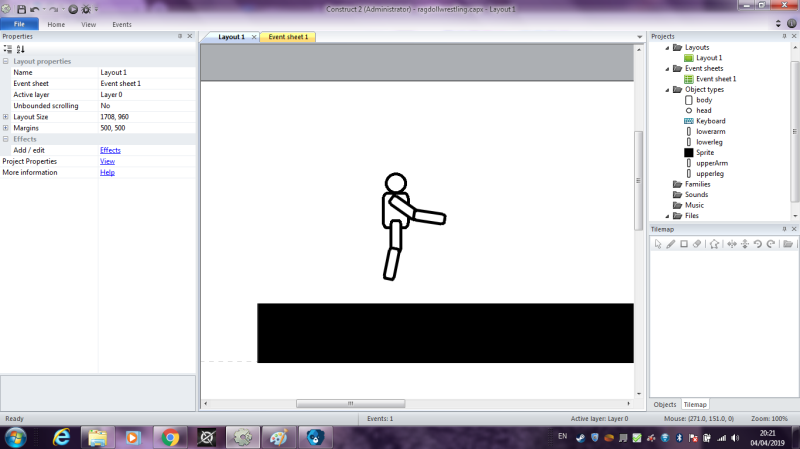
Task: Switch to the Events ribbon tab
Action: tap(121, 24)
